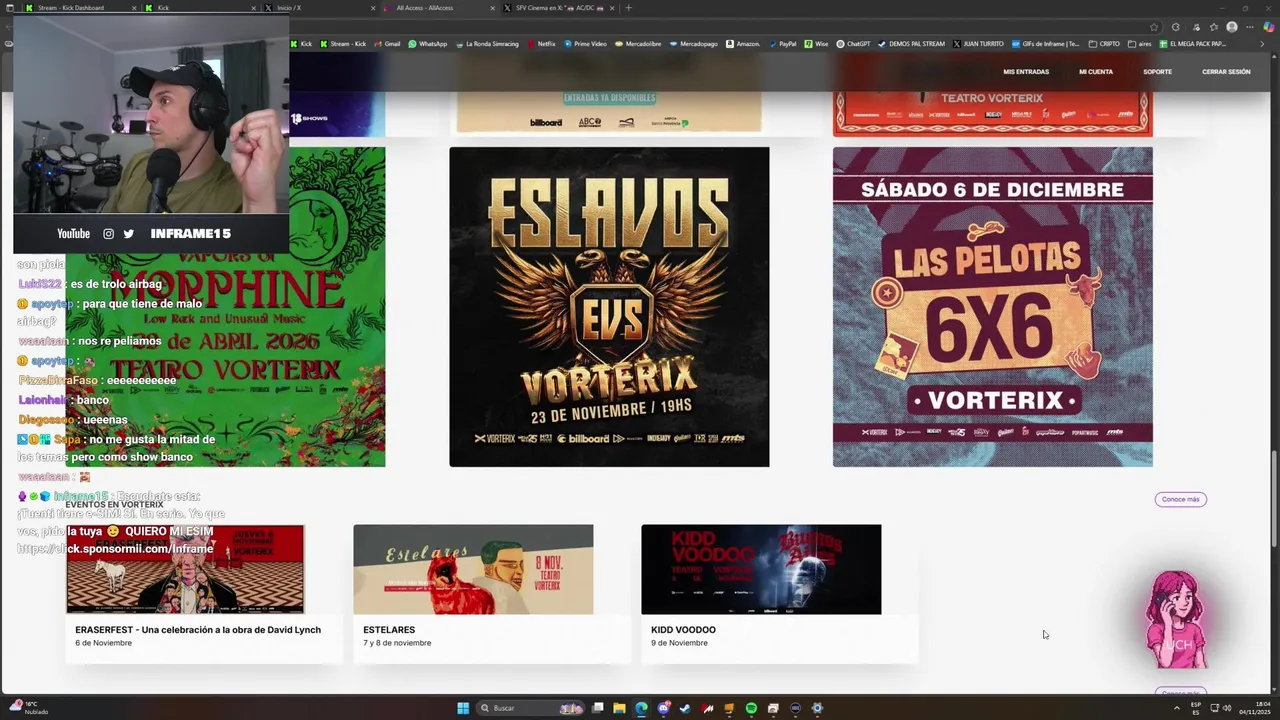
Task: Open Vapors of Morphine event poster
Action: click(x=225, y=307)
